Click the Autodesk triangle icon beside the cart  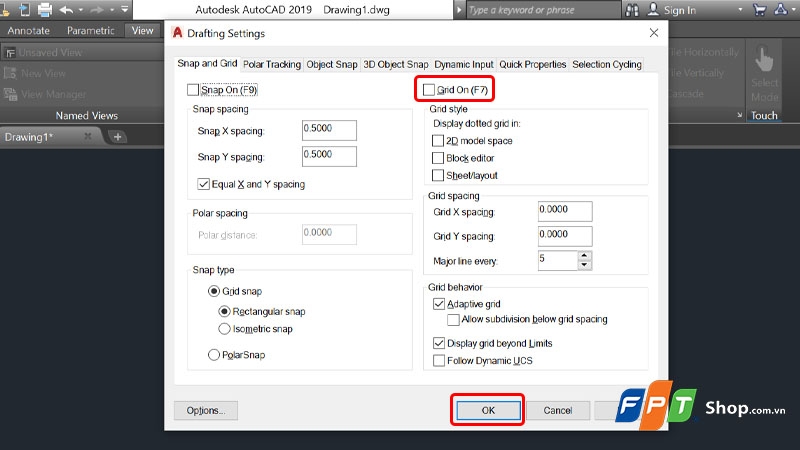(x=781, y=9)
